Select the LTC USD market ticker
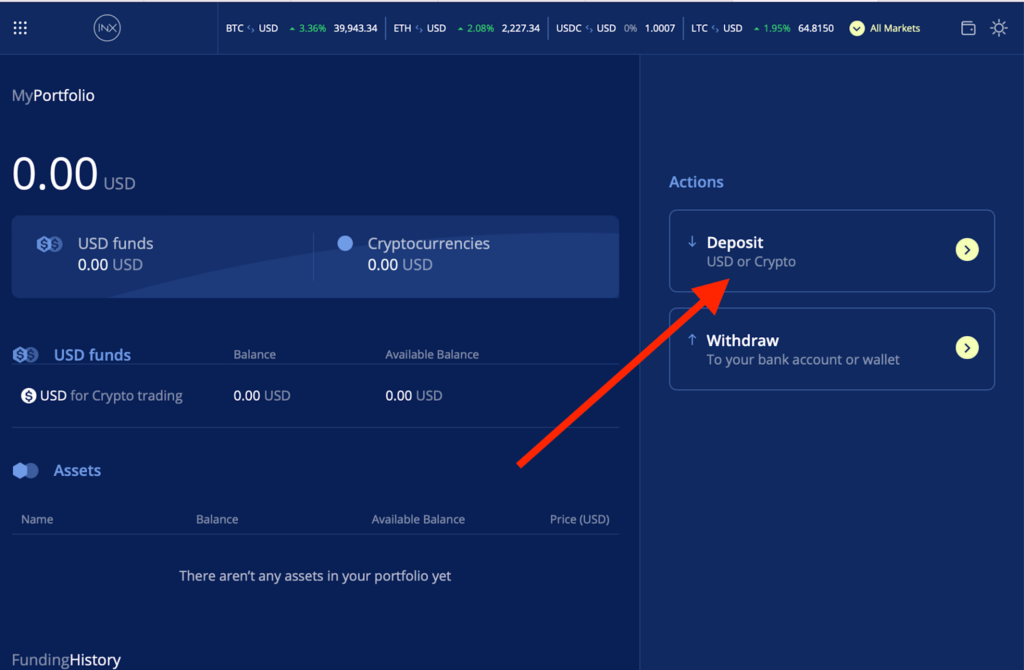The width and height of the screenshot is (1024, 670). [762, 28]
